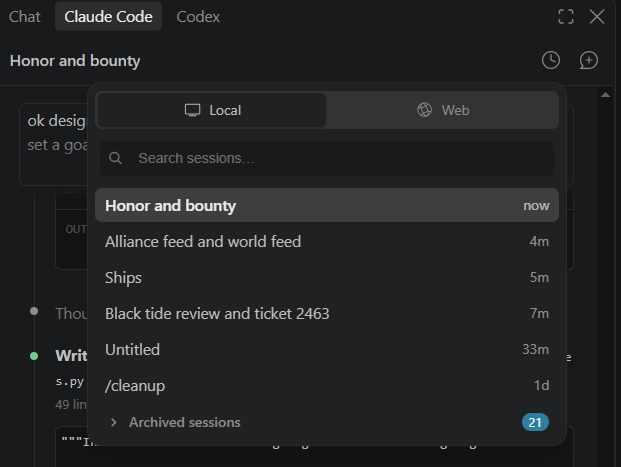Open session history clock icon
Viewport: 621px width, 467px height.
(x=551, y=60)
